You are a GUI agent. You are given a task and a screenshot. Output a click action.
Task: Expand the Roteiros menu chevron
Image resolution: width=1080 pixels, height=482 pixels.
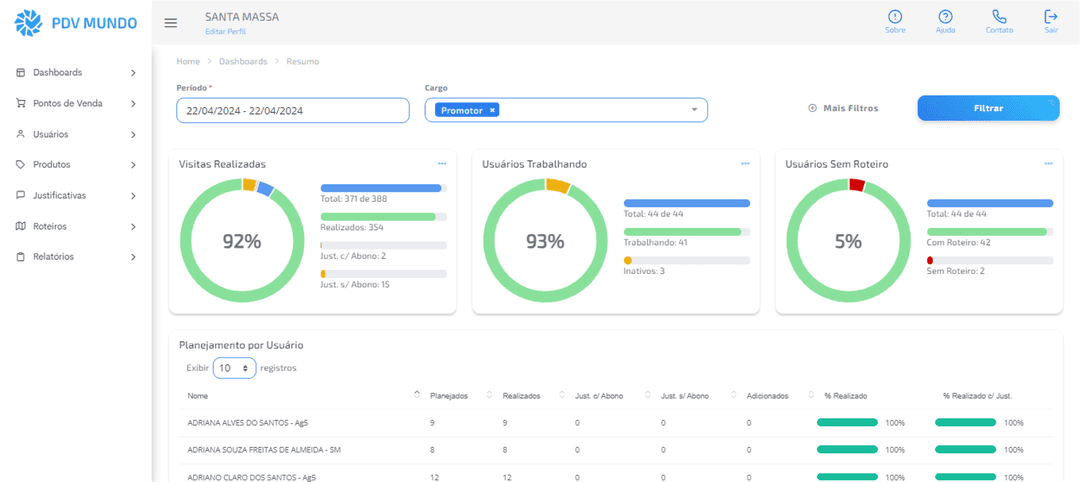(134, 227)
